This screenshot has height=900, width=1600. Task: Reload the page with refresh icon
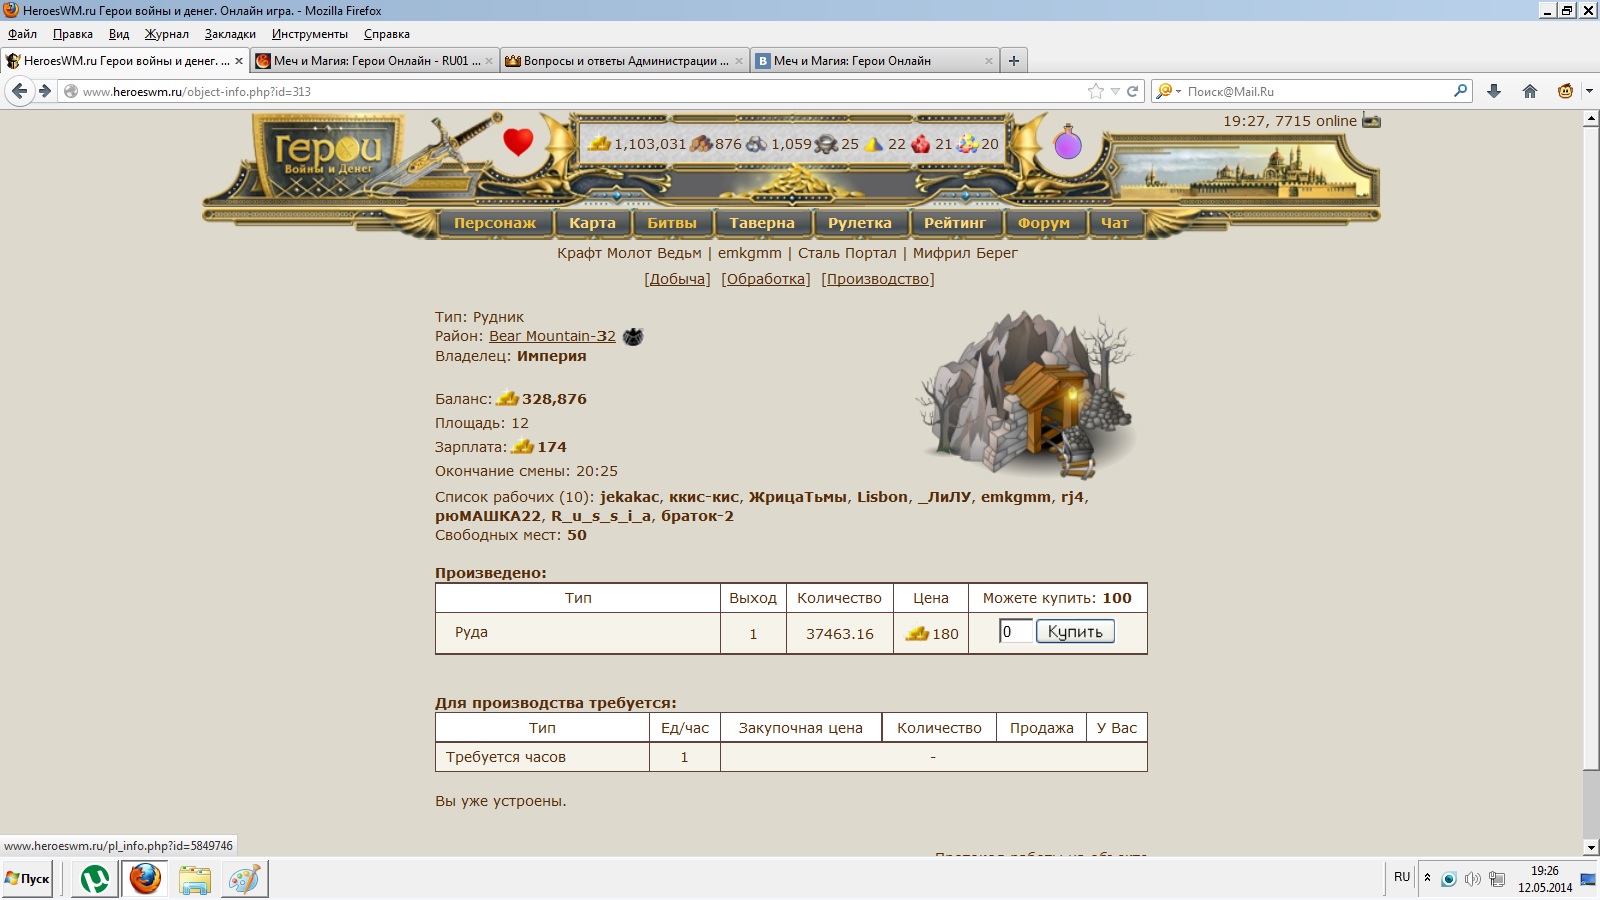(1133, 91)
